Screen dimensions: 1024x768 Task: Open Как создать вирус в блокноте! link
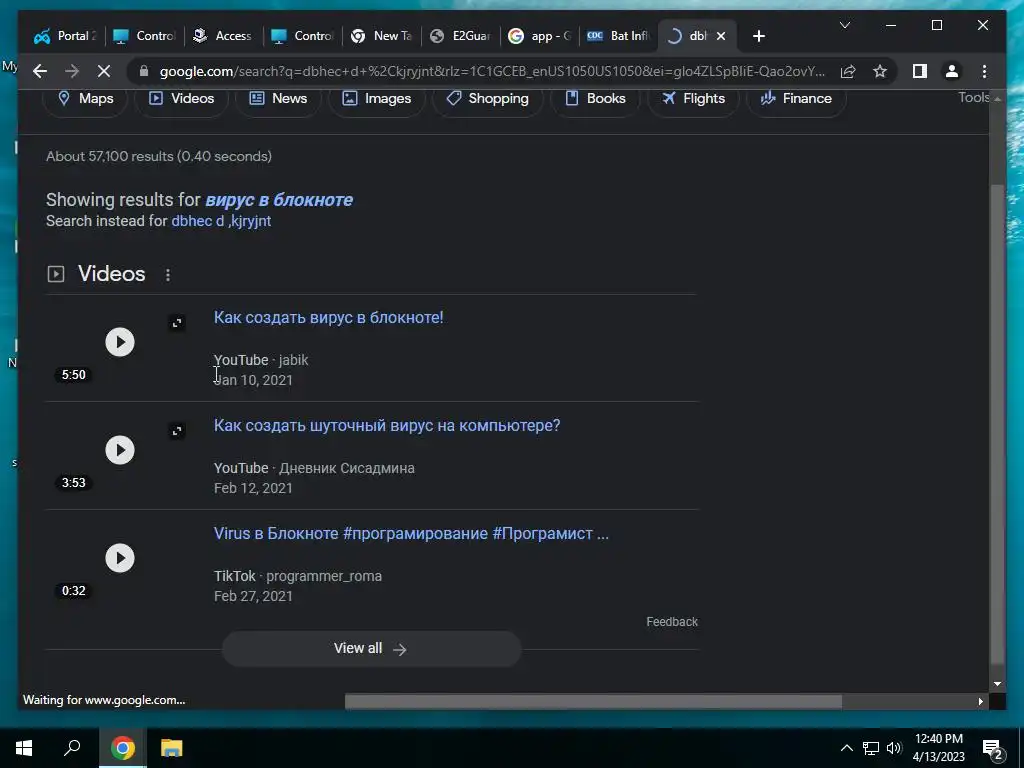click(x=328, y=317)
